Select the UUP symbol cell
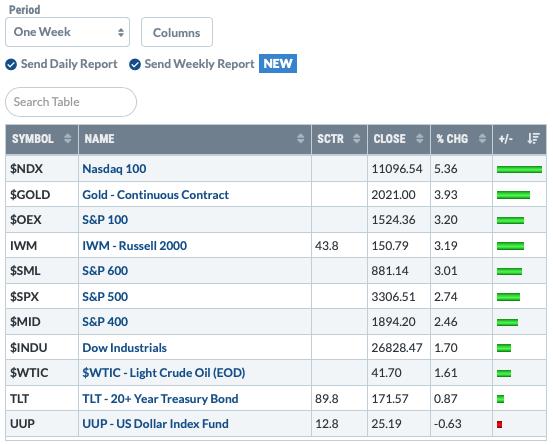 pos(42,424)
